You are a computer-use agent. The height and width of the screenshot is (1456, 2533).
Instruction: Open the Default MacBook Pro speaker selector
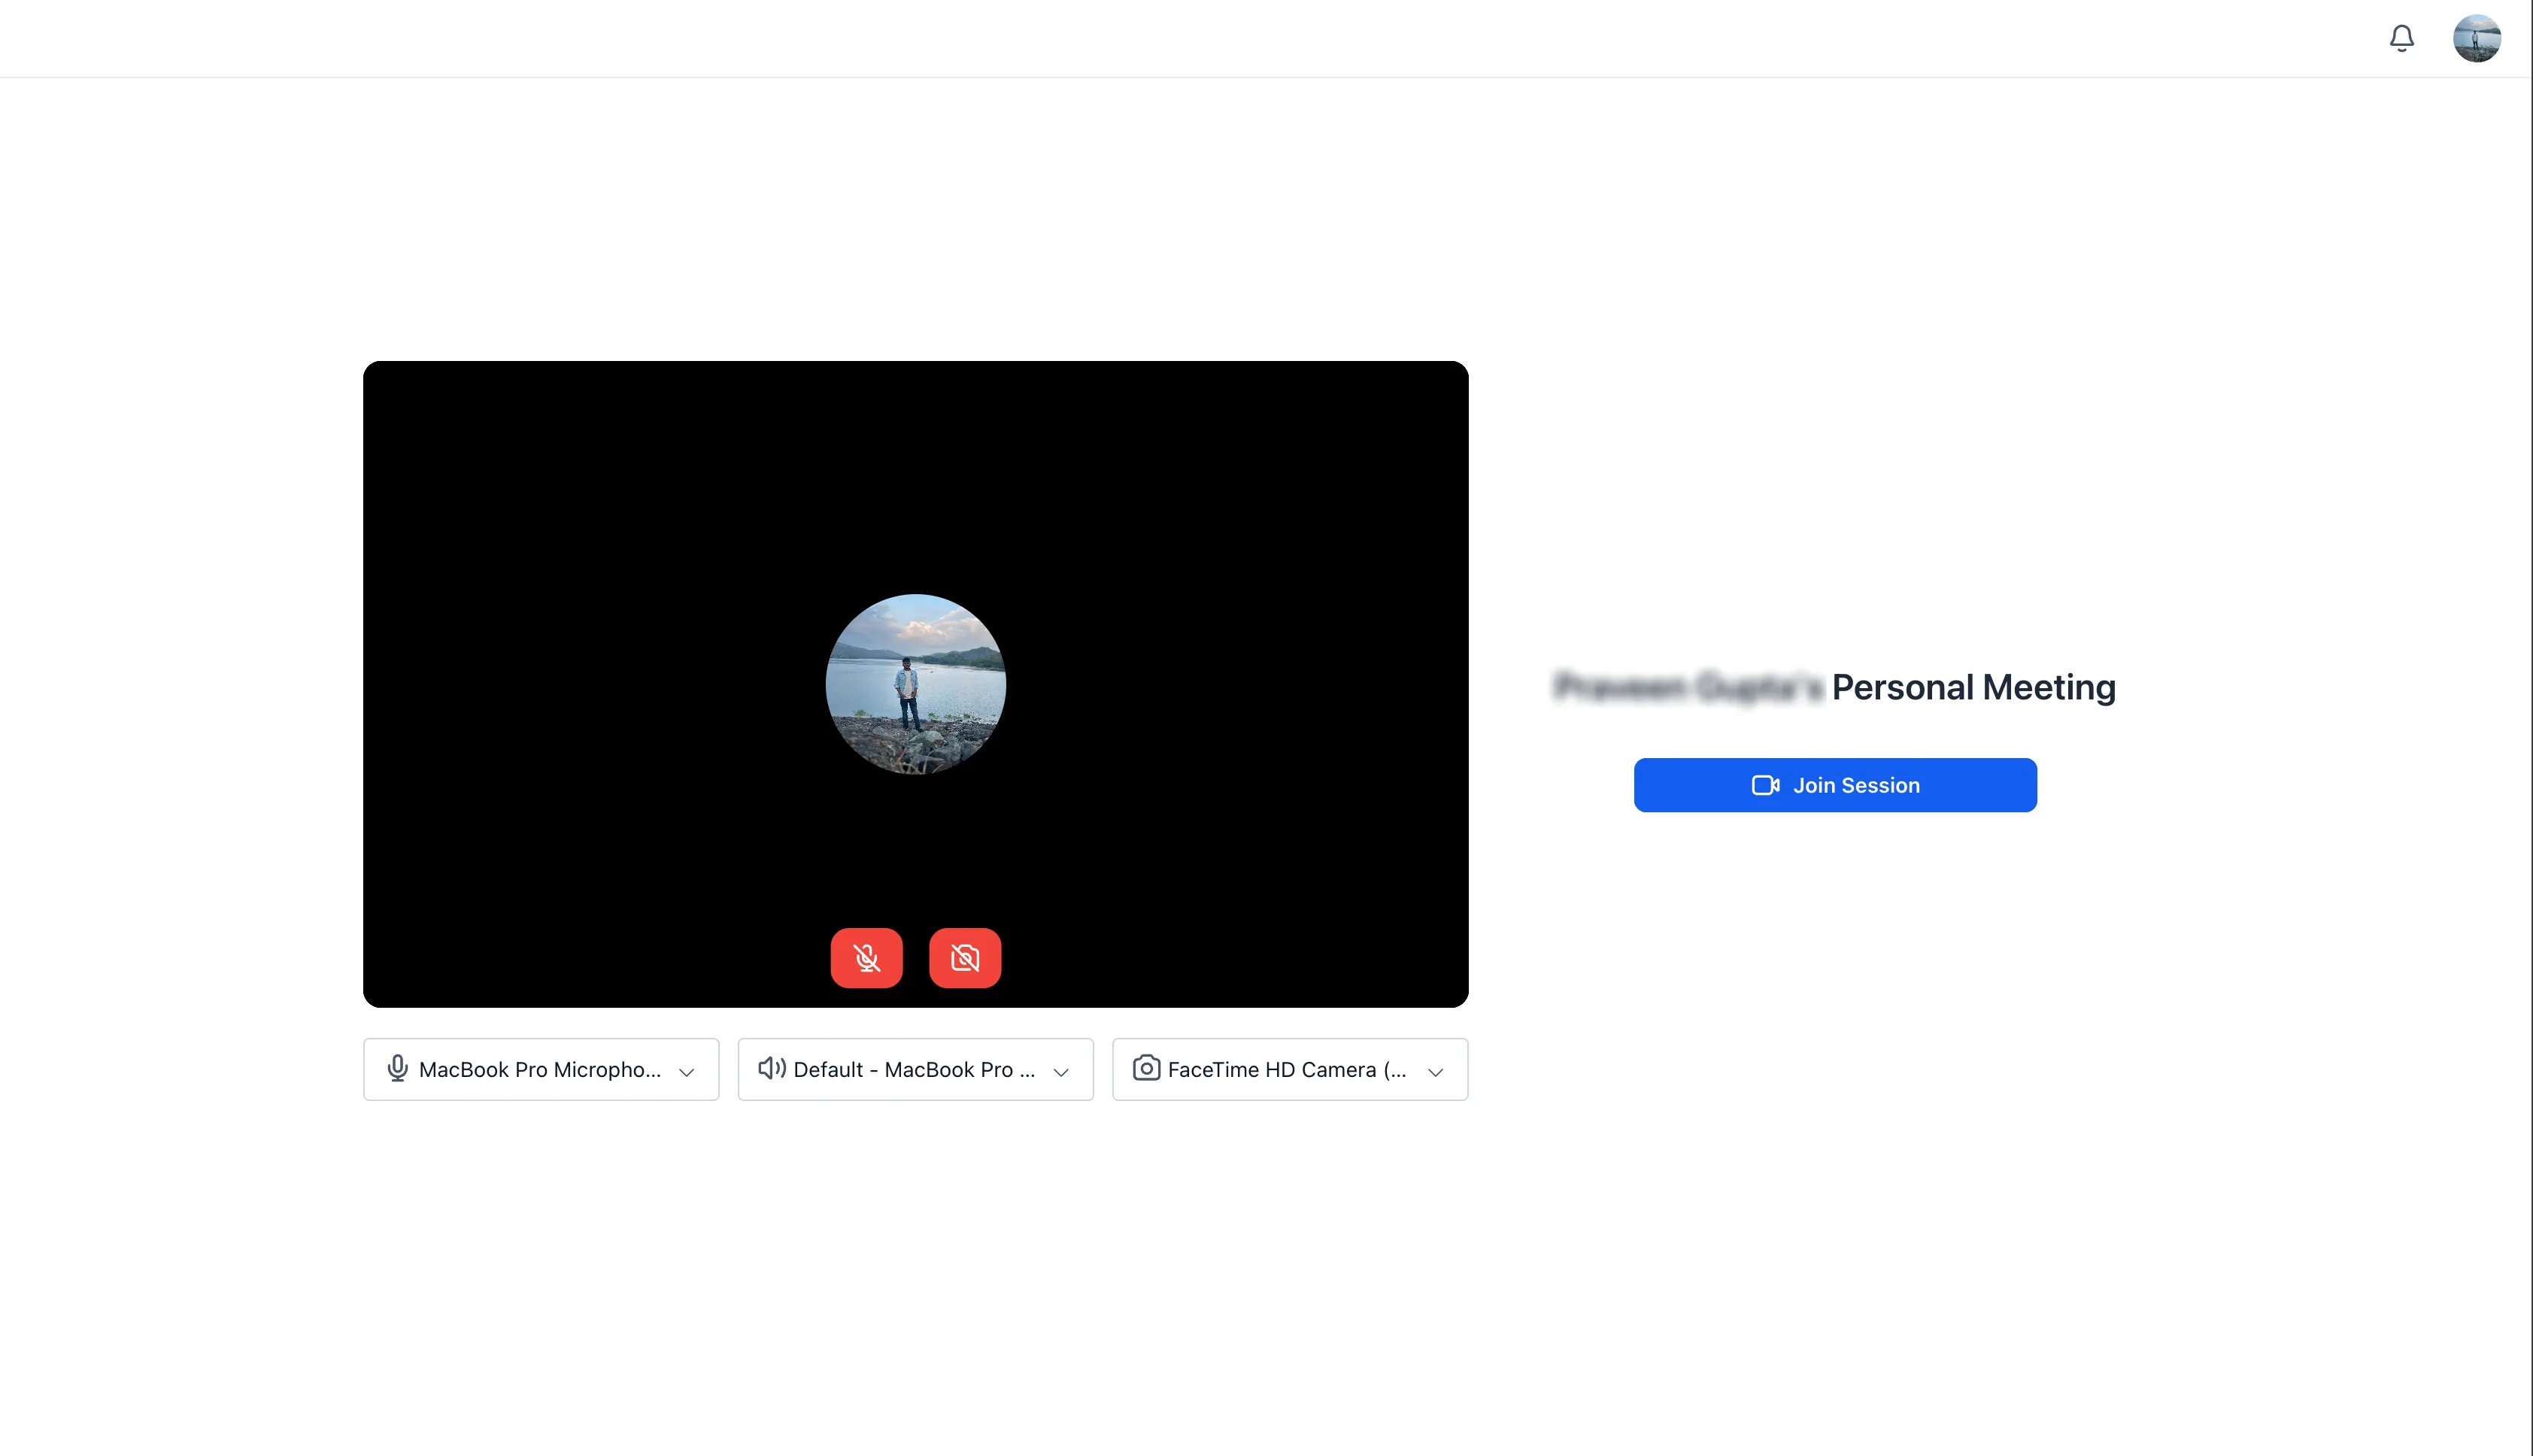914,1069
